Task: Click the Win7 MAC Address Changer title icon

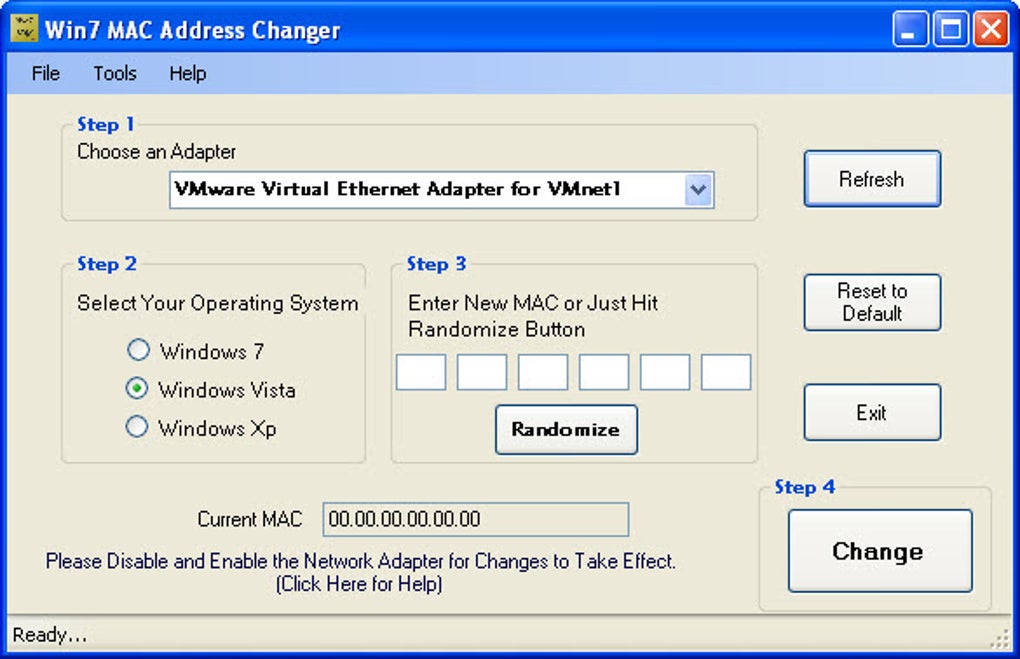Action: 25,29
